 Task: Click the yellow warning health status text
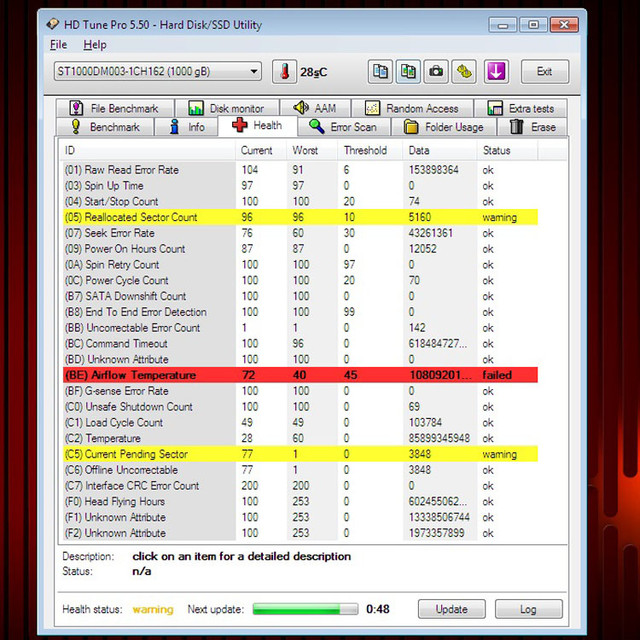[153, 609]
